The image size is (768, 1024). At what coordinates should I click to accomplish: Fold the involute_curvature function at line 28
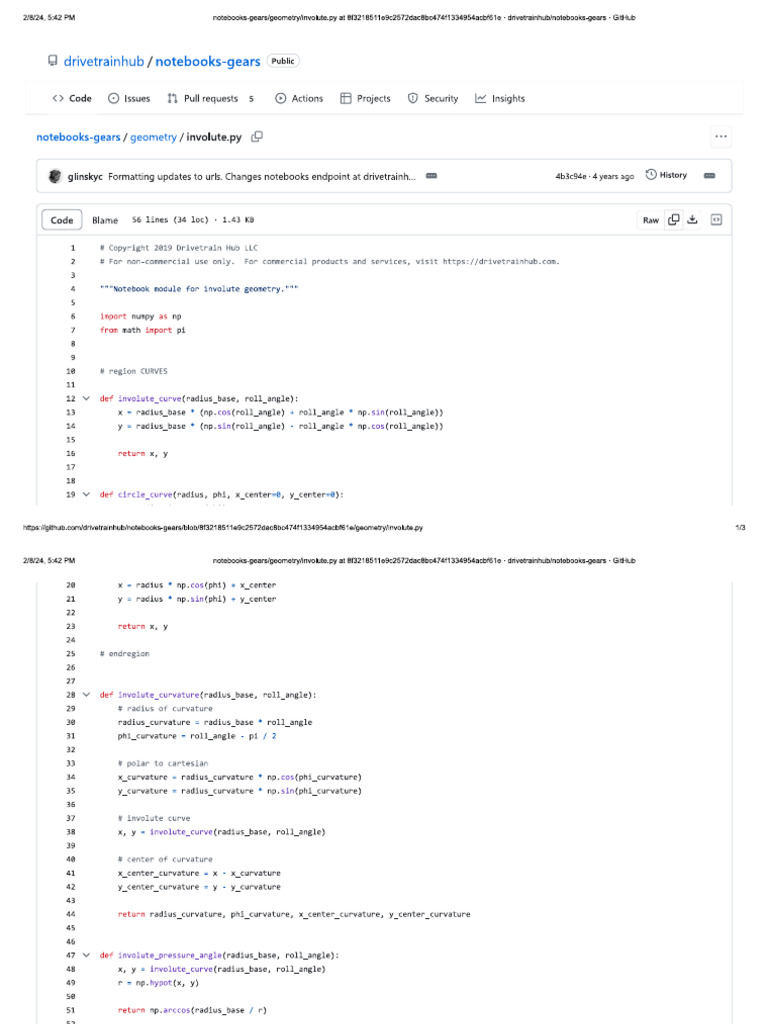86,694
